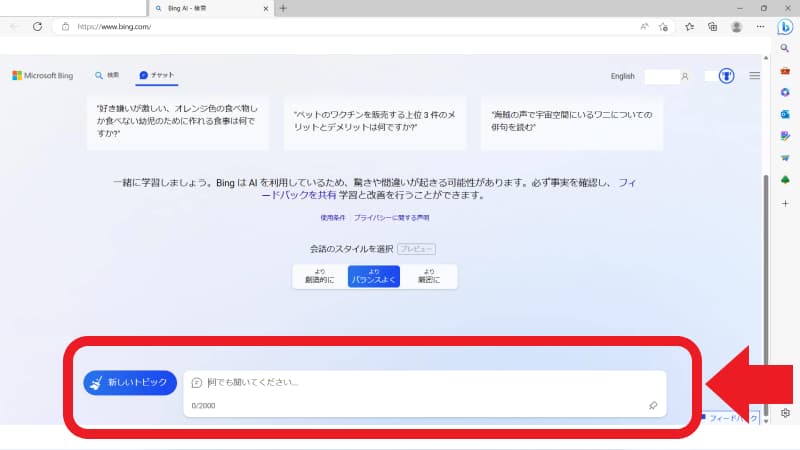Choose the pirate voice haiku suggestion card
This screenshot has width=800, height=450.
[572, 121]
